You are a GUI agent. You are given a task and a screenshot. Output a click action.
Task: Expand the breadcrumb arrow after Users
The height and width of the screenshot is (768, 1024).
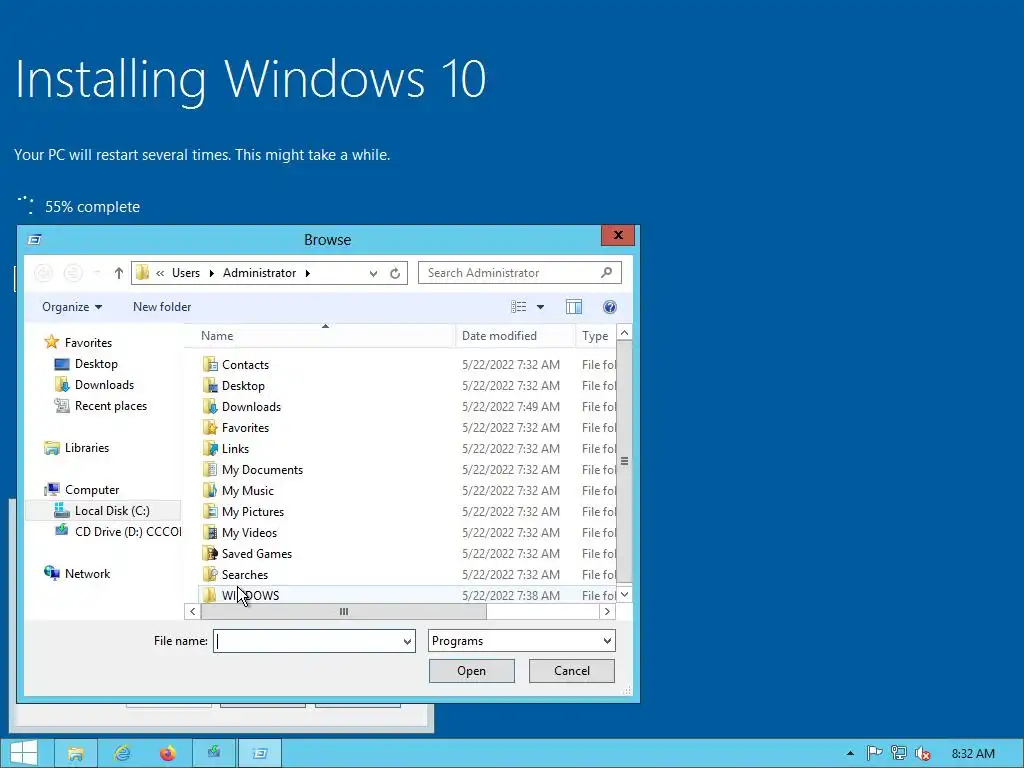212,273
